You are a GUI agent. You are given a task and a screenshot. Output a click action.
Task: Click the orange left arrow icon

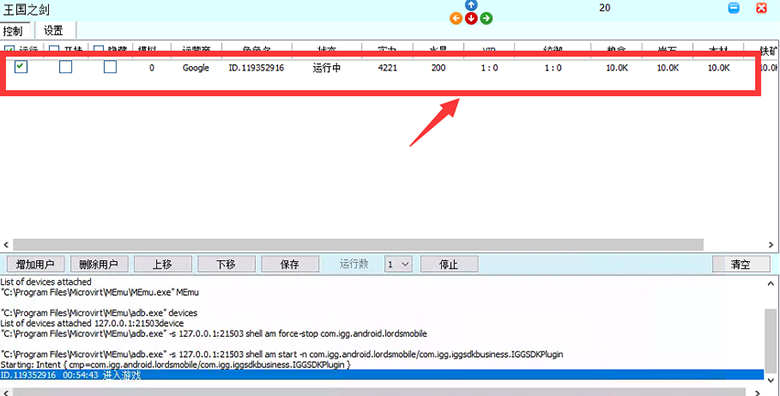click(x=456, y=19)
